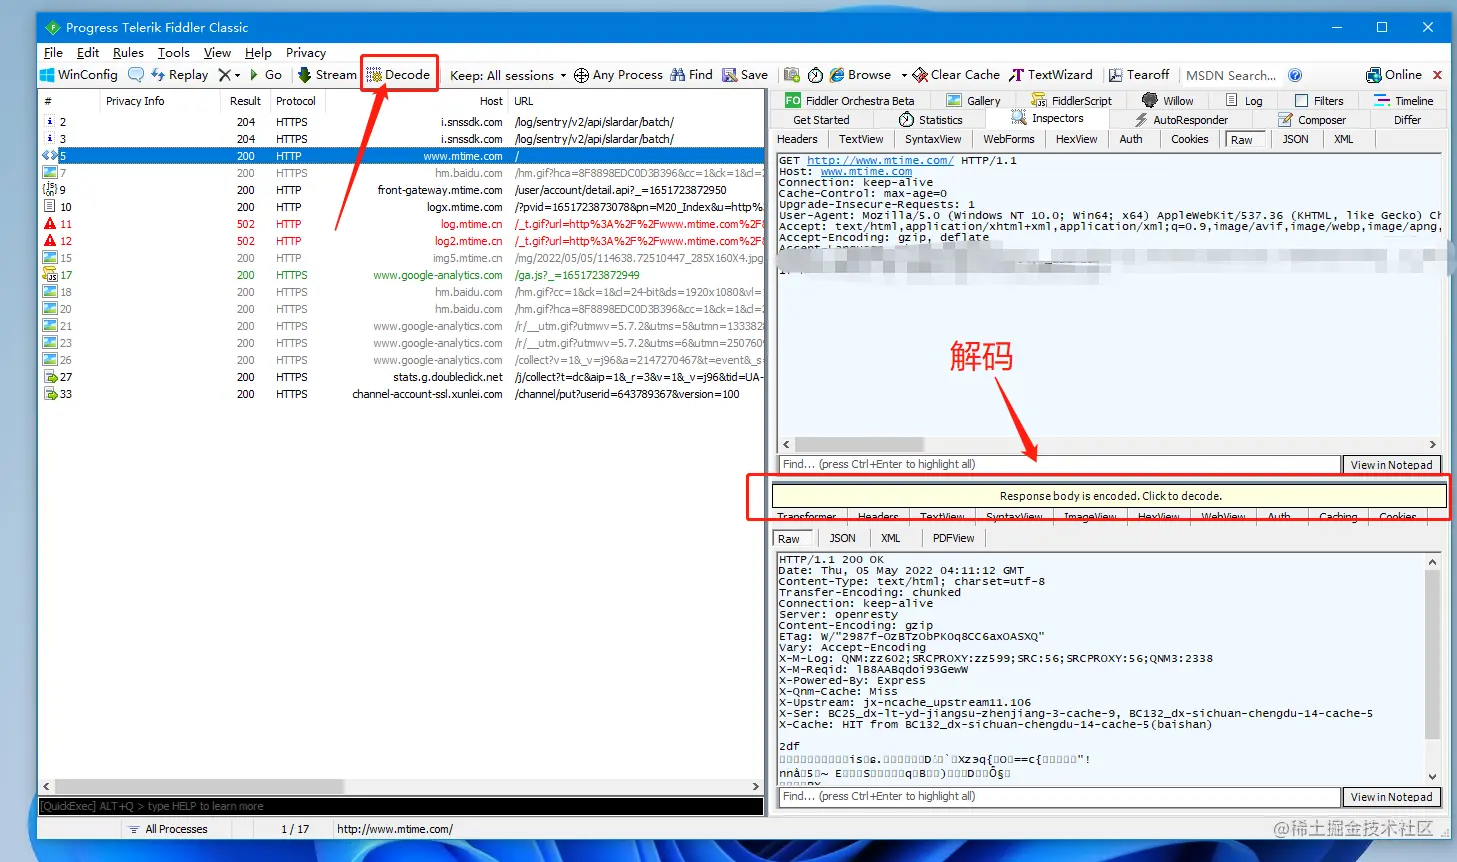Click the camera screenshot icon
The width and height of the screenshot is (1457, 862).
pyautogui.click(x=792, y=75)
